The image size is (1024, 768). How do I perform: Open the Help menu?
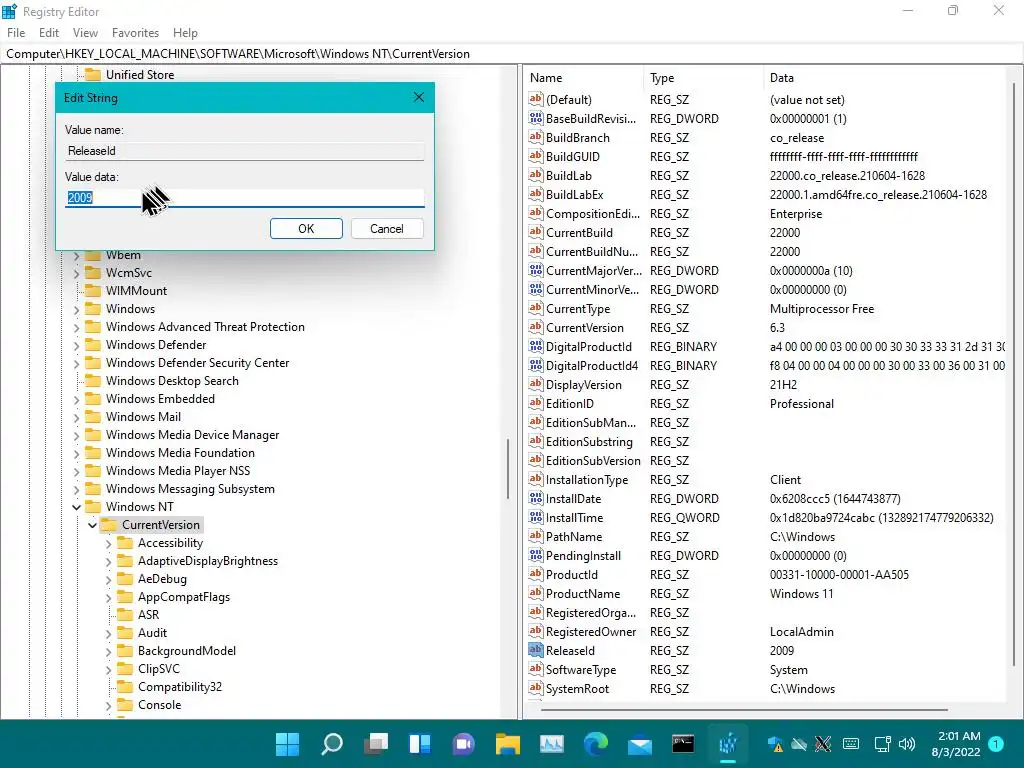185,33
